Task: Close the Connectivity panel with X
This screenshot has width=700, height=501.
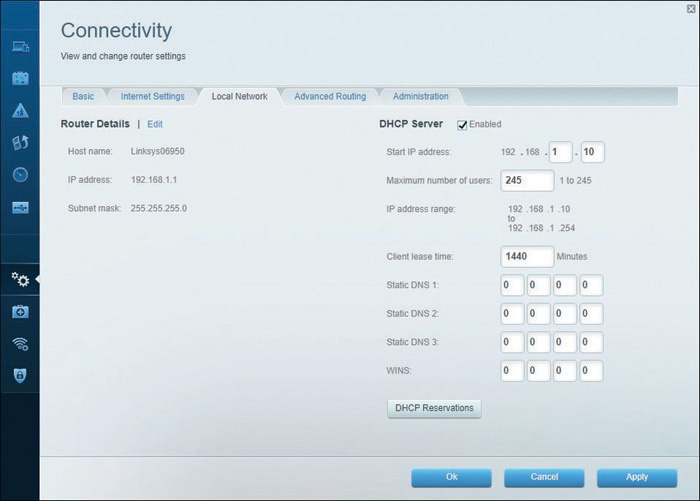Action: click(691, 9)
